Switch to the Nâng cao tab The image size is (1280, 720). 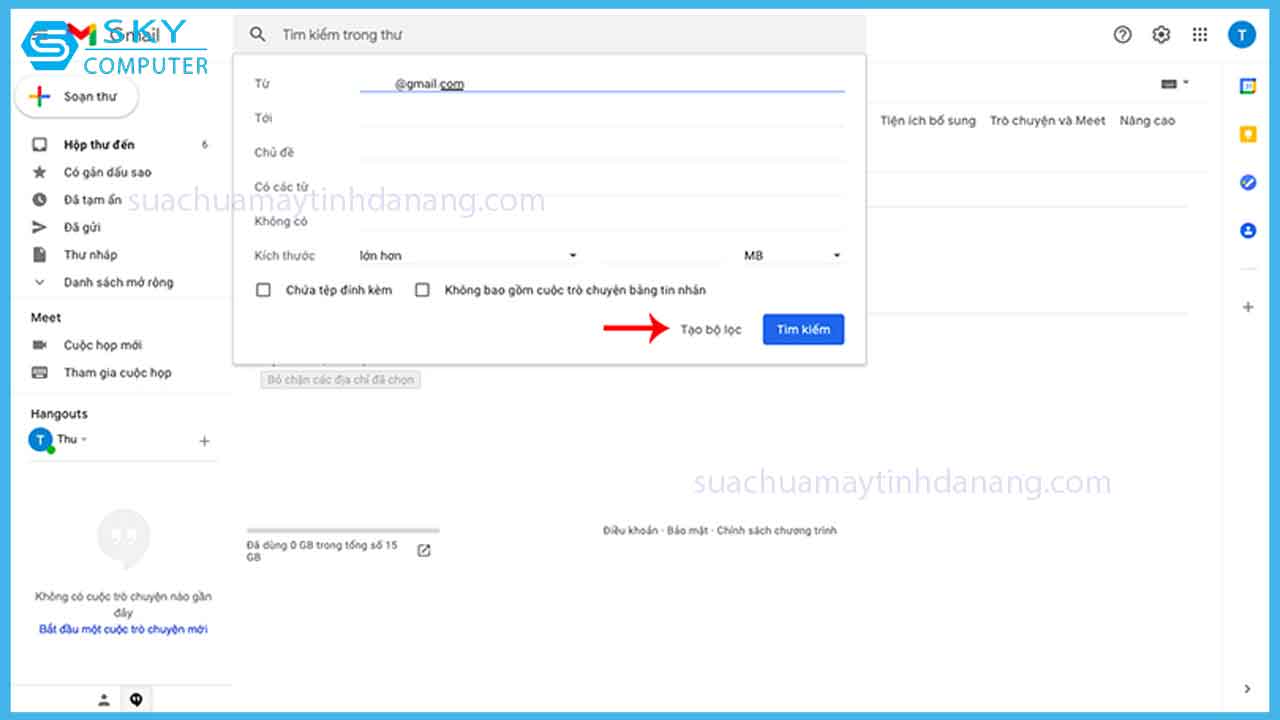click(1146, 120)
